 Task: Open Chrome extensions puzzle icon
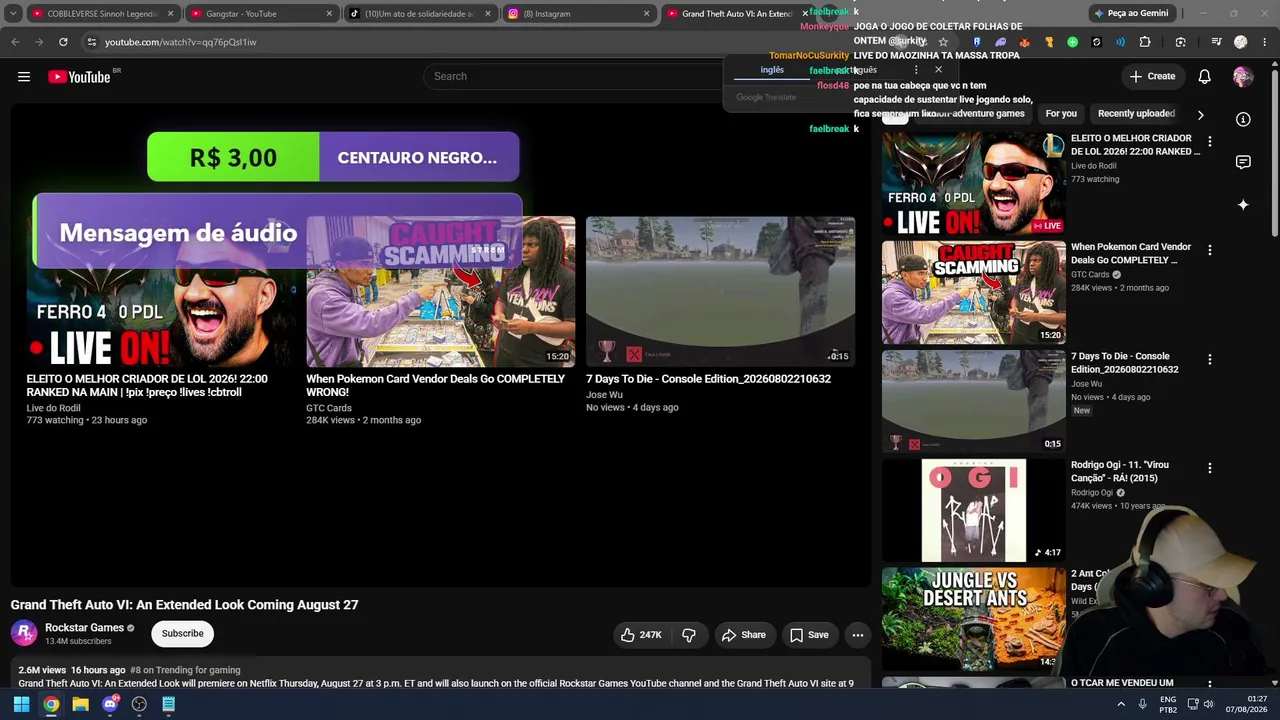point(1145,42)
